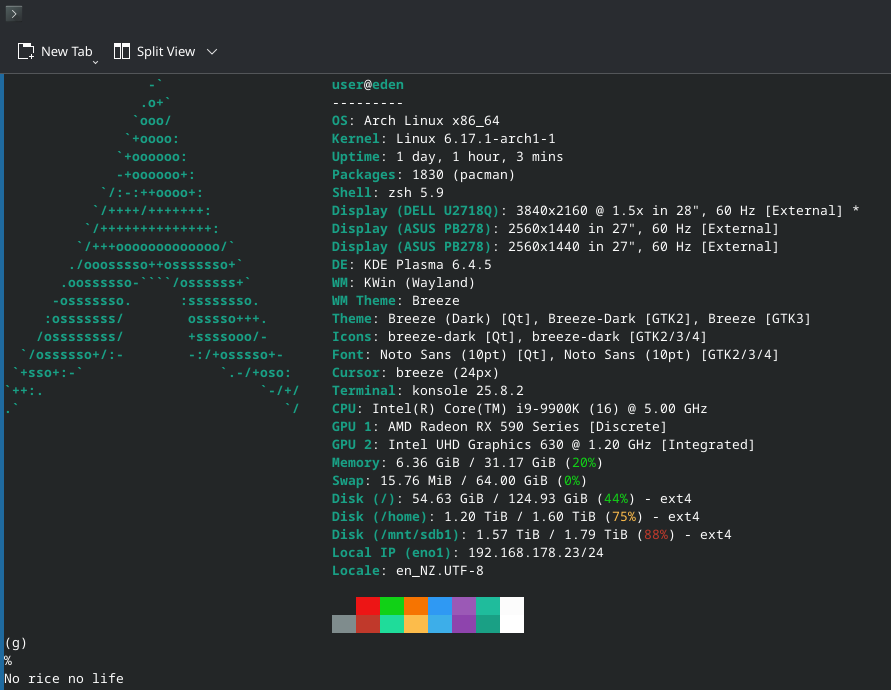Click the bright blue color block

[440, 606]
